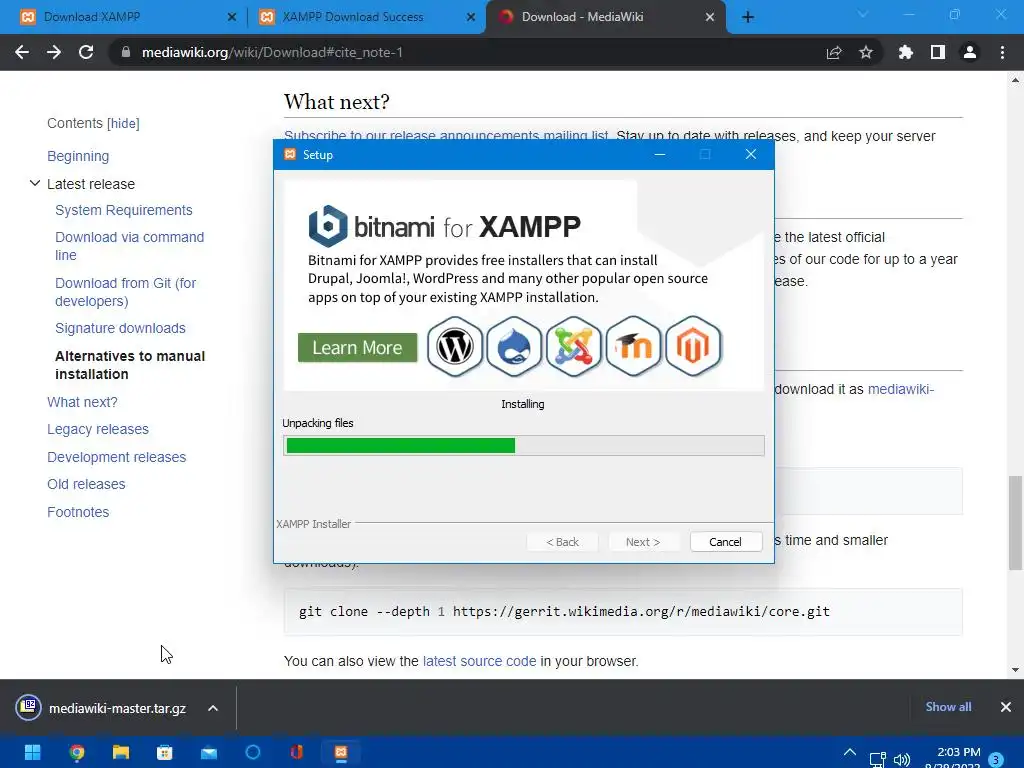Click the Drupal icon in the Setup dialog
1024x768 pixels.
514,347
